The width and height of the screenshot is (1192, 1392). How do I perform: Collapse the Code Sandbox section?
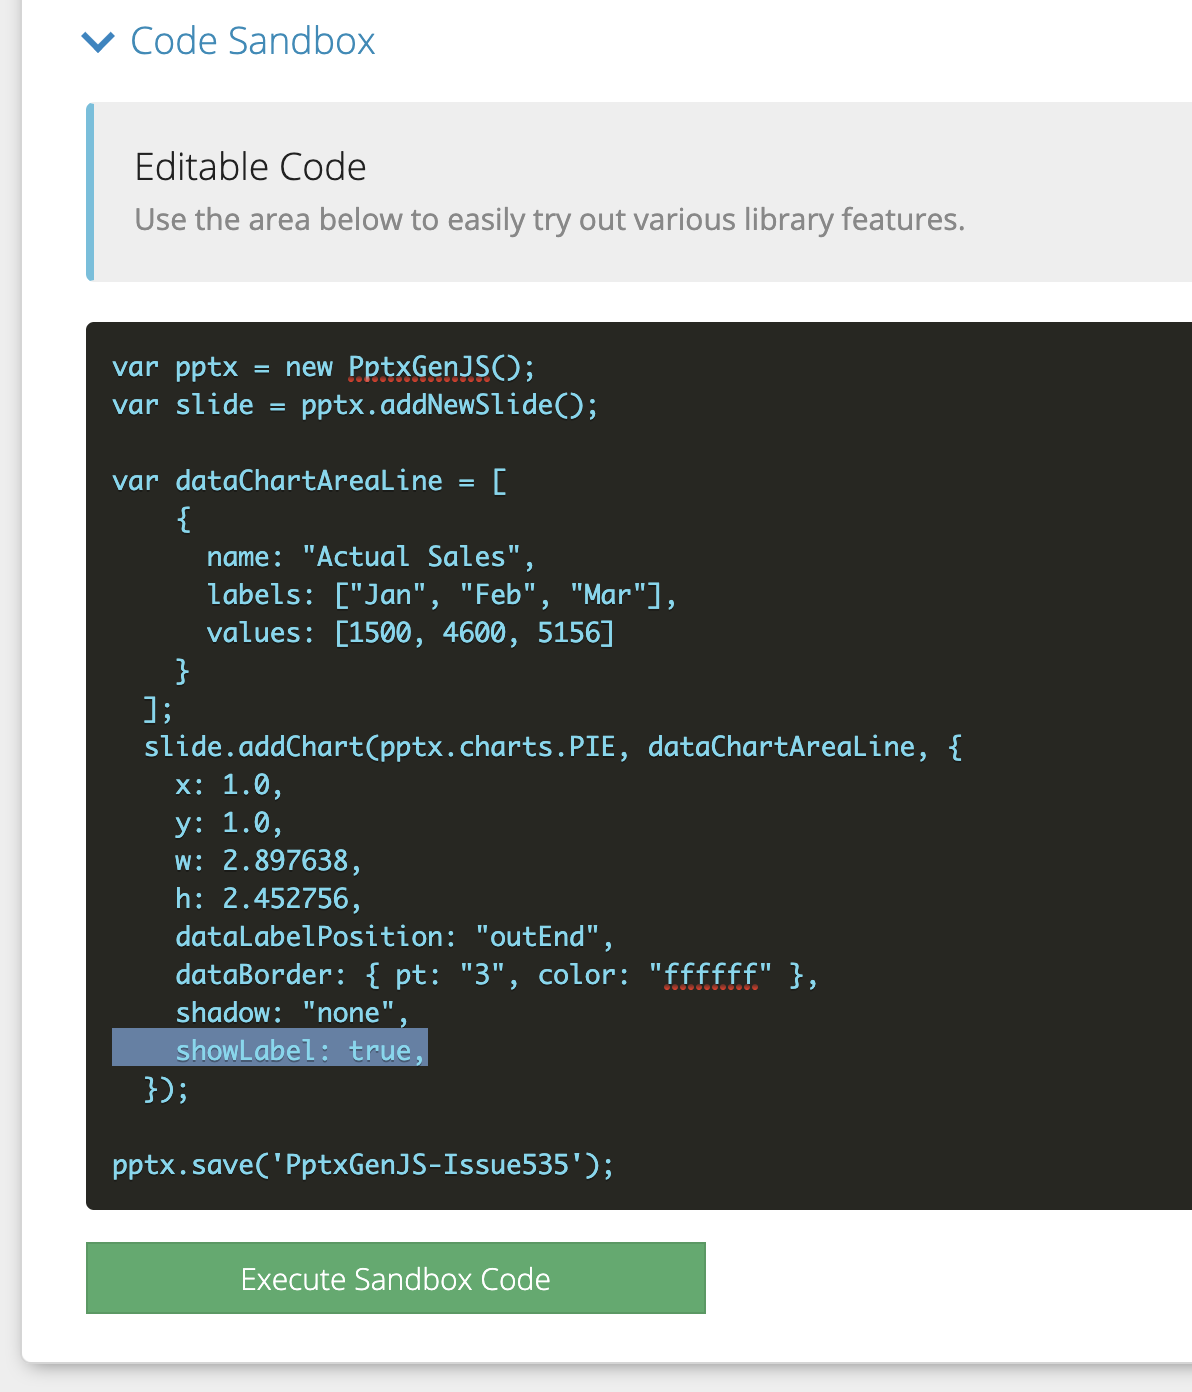(98, 42)
